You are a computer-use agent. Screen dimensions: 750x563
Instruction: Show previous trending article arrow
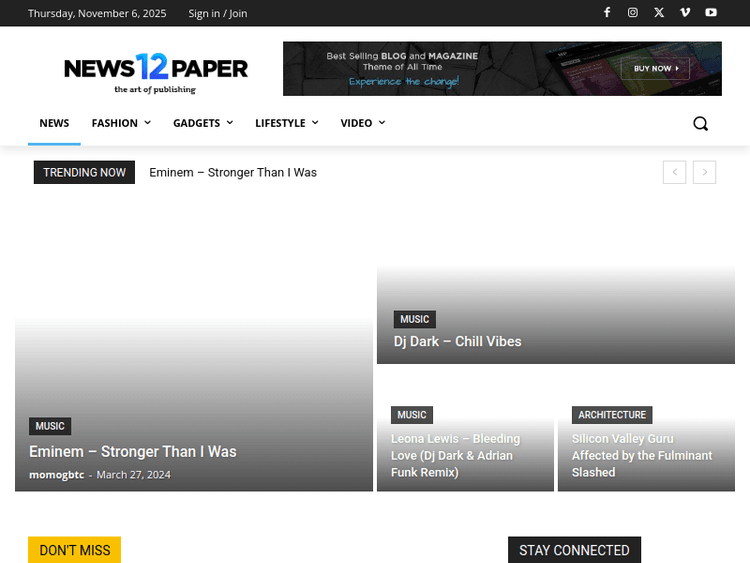coord(675,172)
